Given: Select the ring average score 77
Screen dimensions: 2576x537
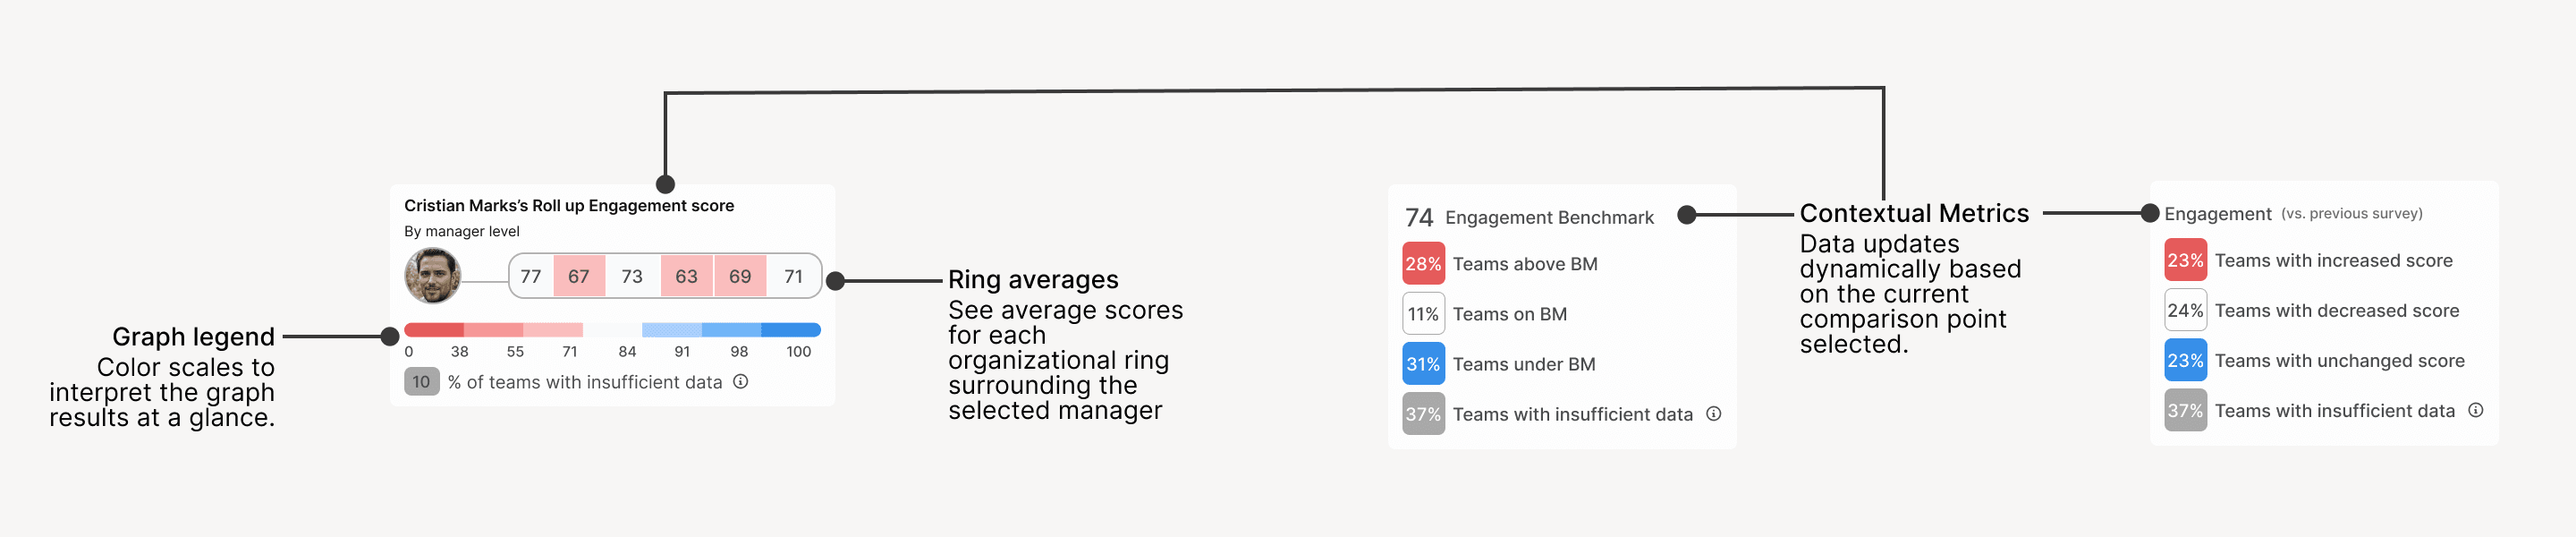Looking at the screenshot, I should click(x=531, y=276).
